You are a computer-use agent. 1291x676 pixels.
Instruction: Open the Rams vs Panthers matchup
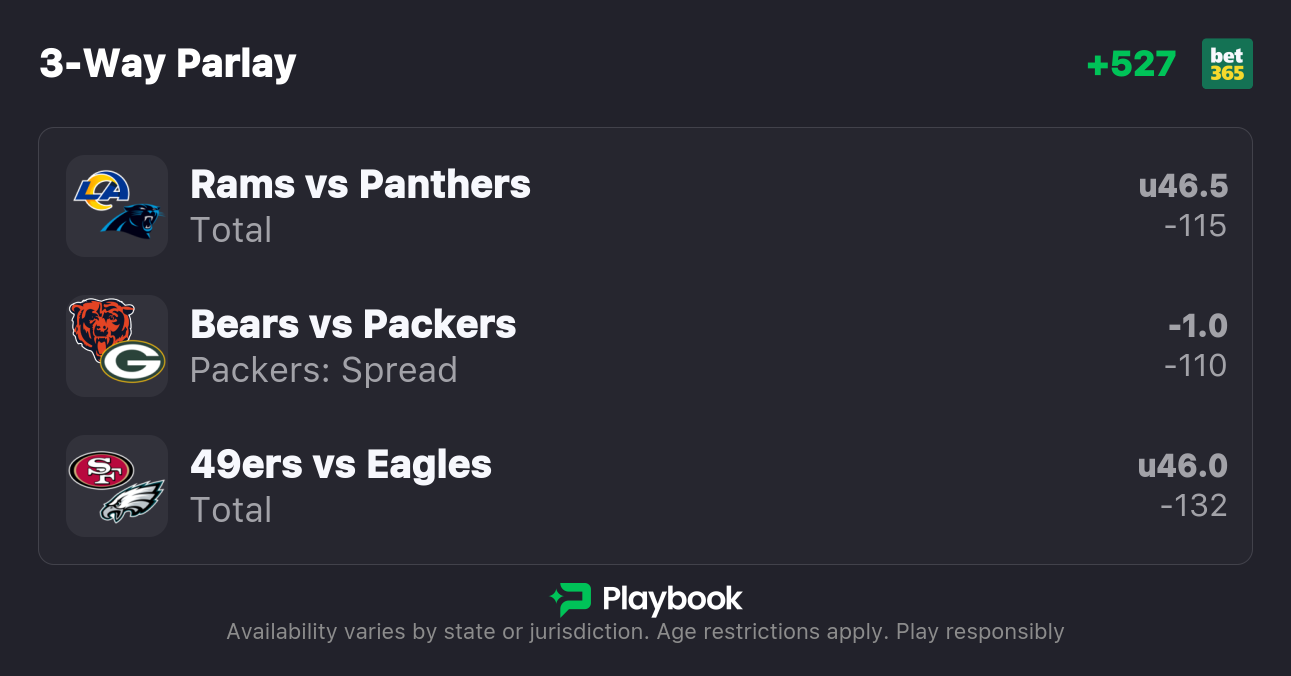tap(360, 184)
